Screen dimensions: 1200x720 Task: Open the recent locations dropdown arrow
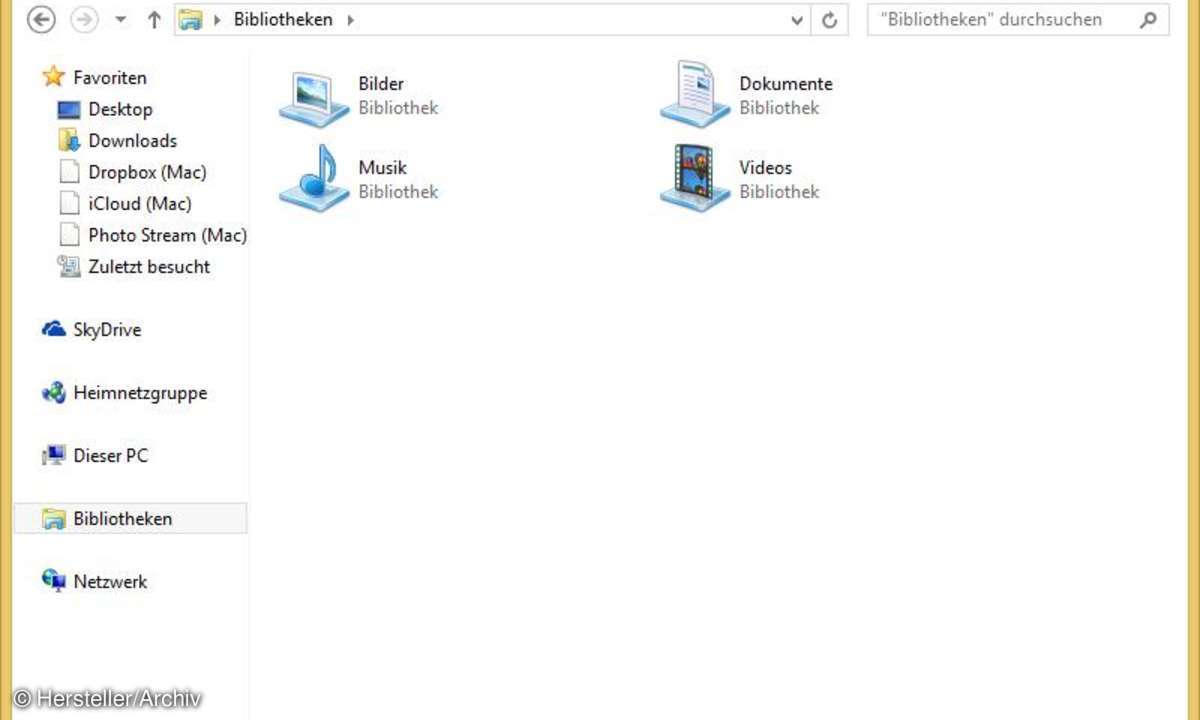[121, 20]
